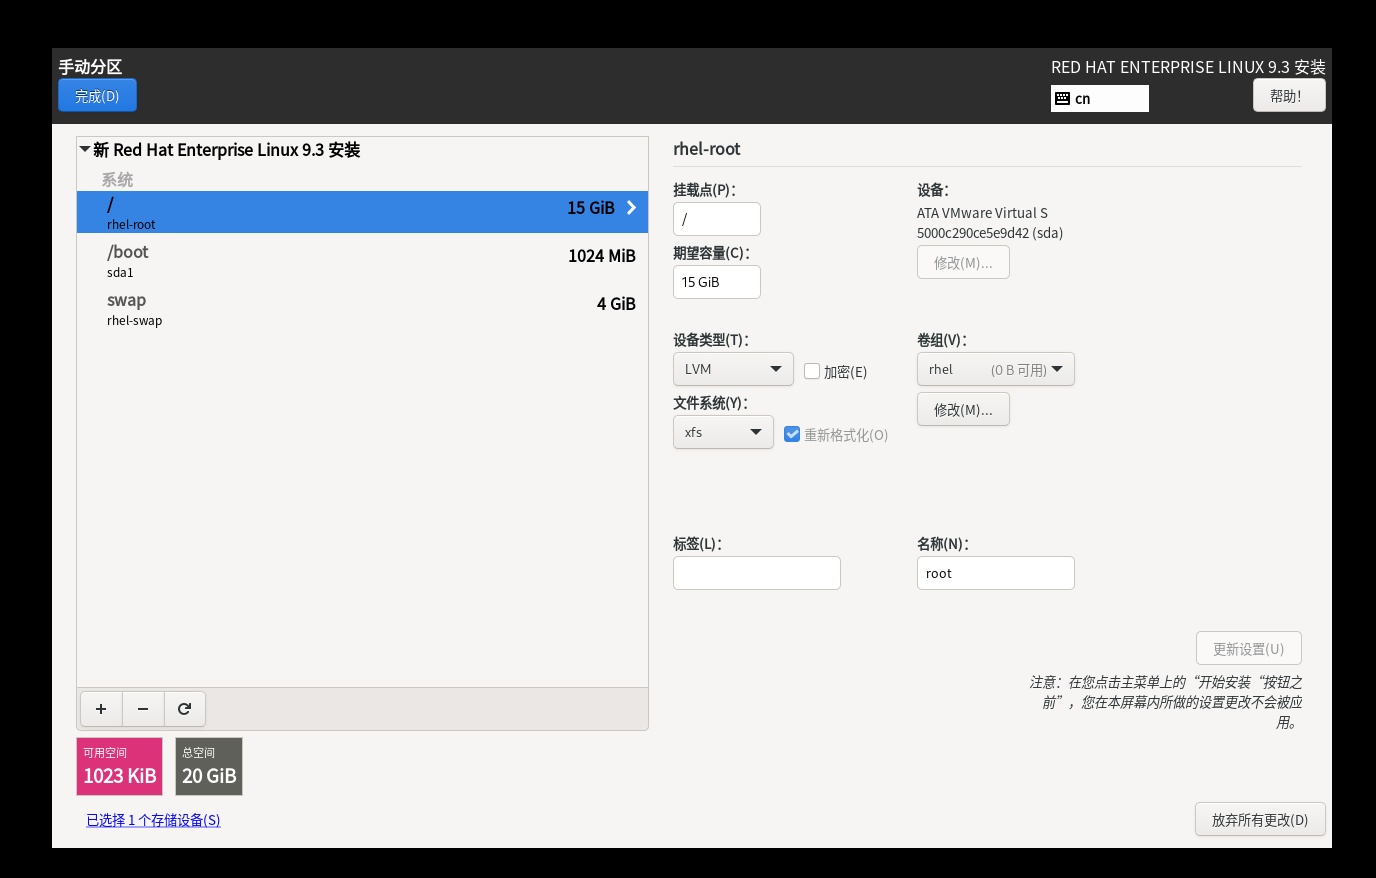Enable the 加密(E) encryption checkbox

pyautogui.click(x=811, y=371)
